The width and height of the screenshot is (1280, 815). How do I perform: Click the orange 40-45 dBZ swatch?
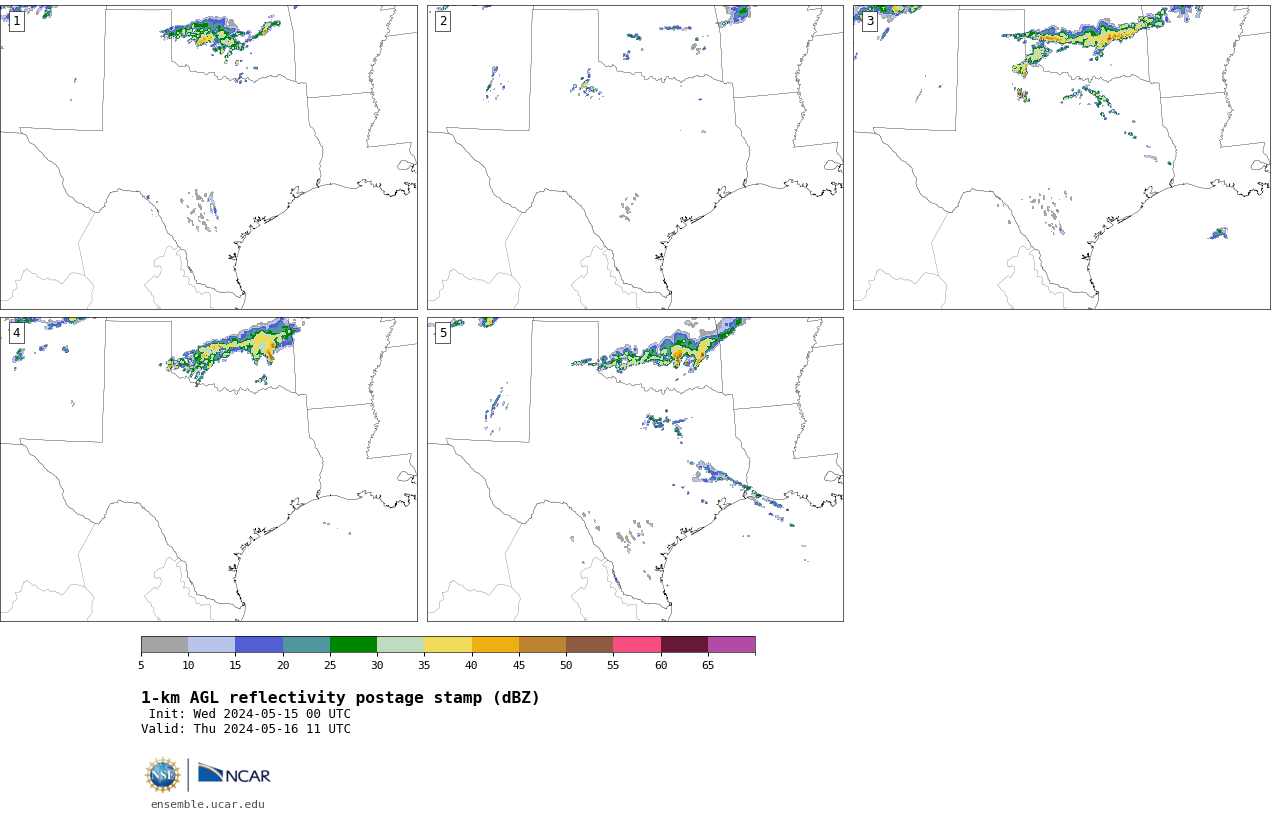click(495, 644)
